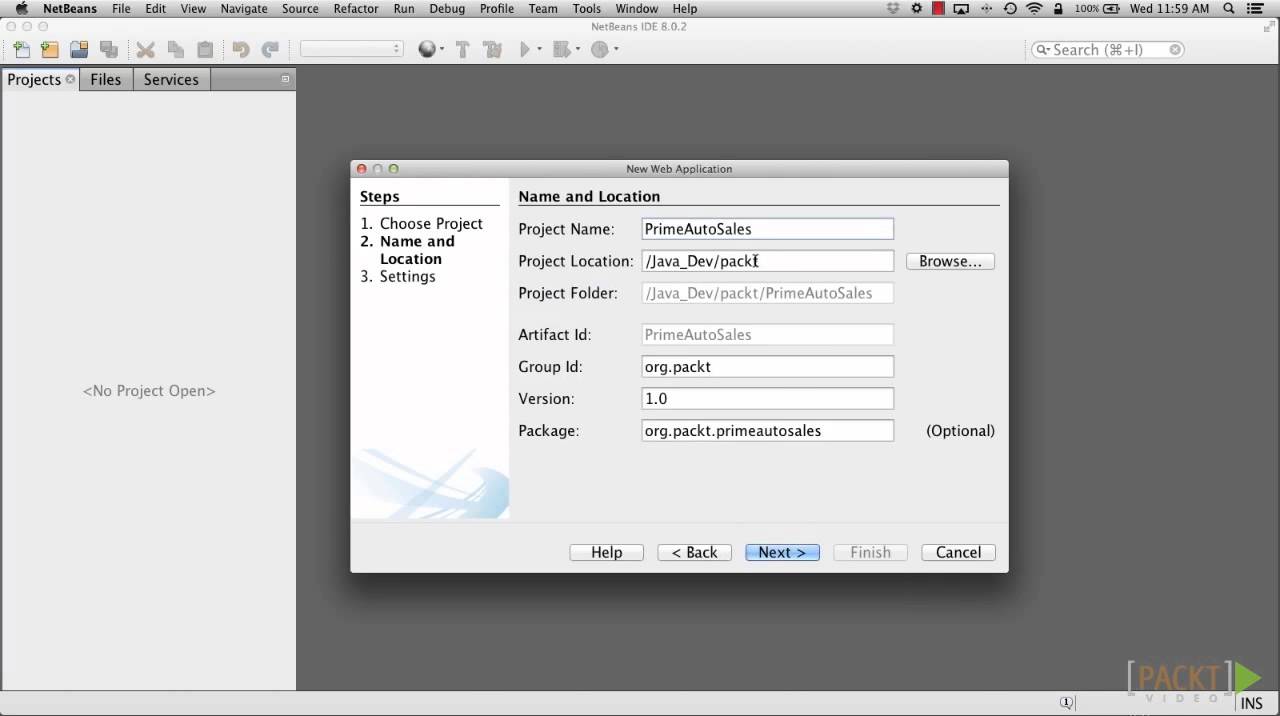Viewport: 1280px width, 716px height.
Task: Click the Profile Project clock icon
Action: 600,49
